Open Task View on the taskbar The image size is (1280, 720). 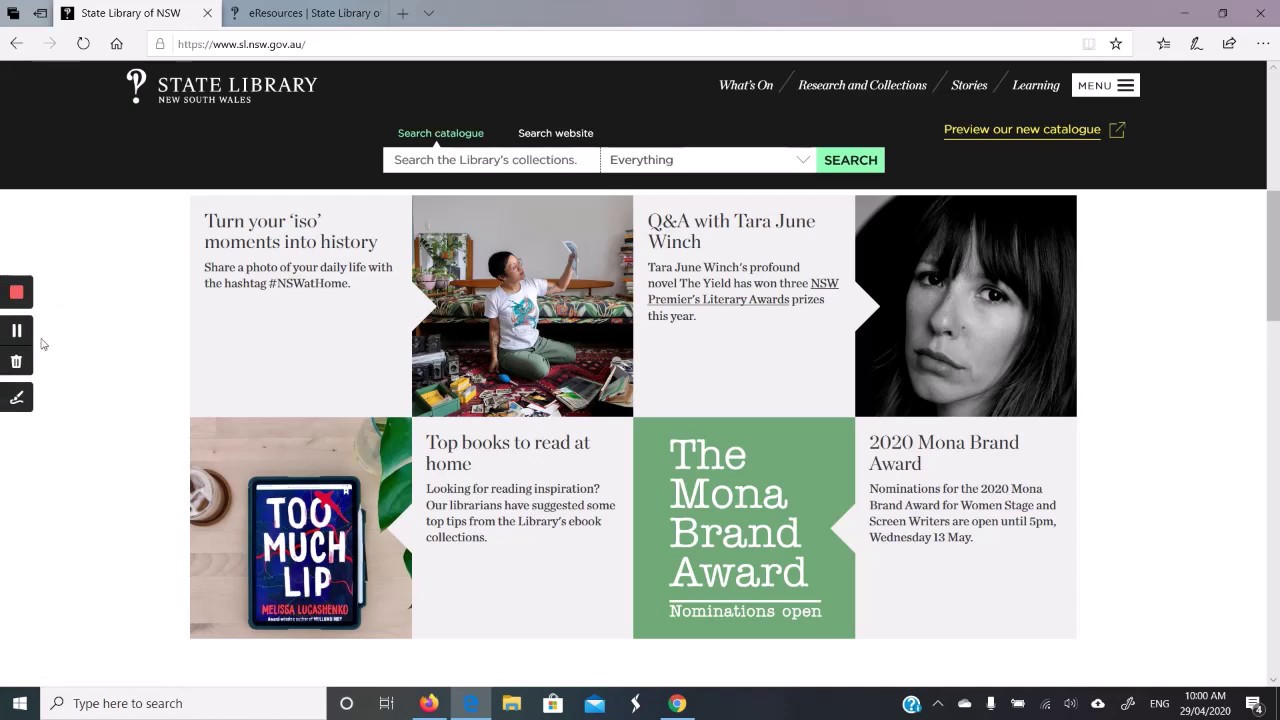tap(386, 703)
